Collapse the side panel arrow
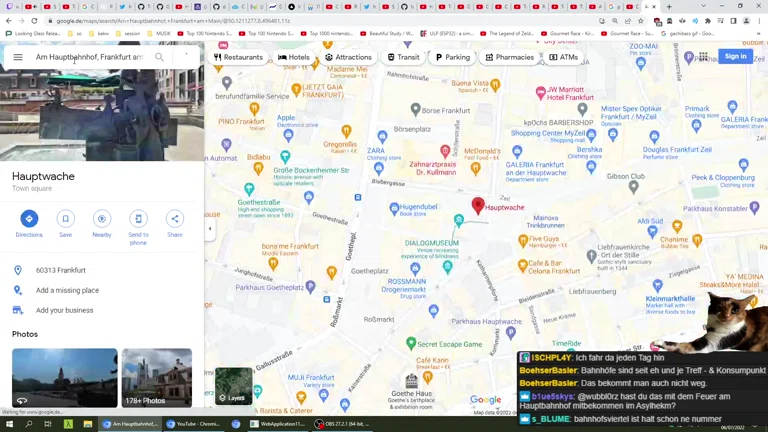768x432 pixels. pos(209,229)
